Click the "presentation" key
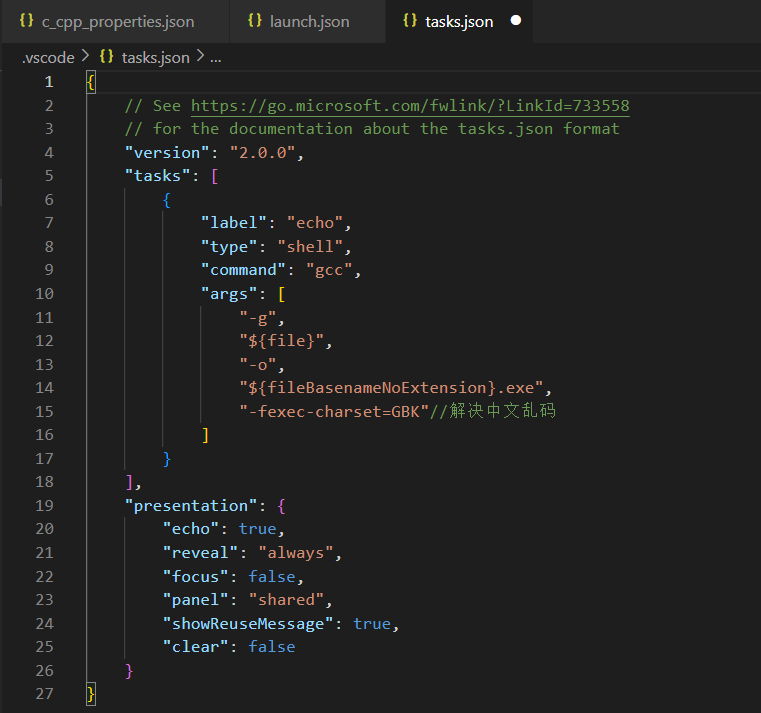The height and width of the screenshot is (713, 761). (191, 506)
